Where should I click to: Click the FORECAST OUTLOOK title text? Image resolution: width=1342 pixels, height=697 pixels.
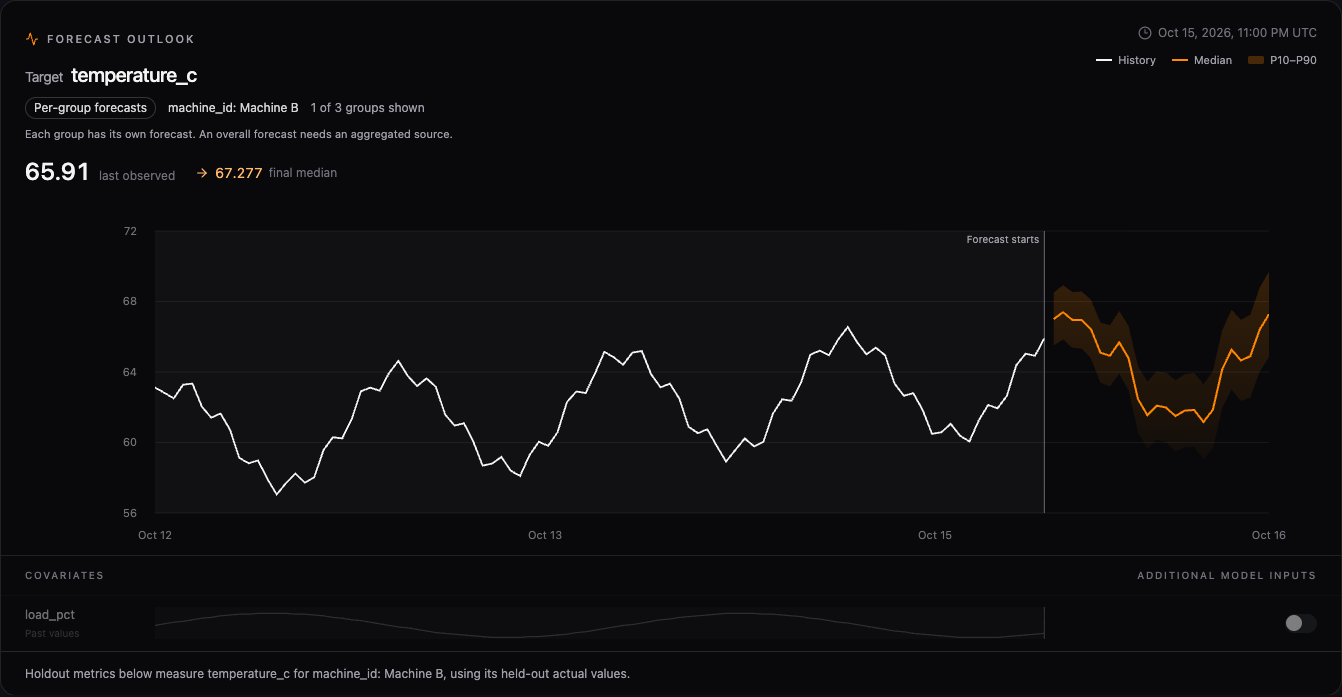coord(121,39)
